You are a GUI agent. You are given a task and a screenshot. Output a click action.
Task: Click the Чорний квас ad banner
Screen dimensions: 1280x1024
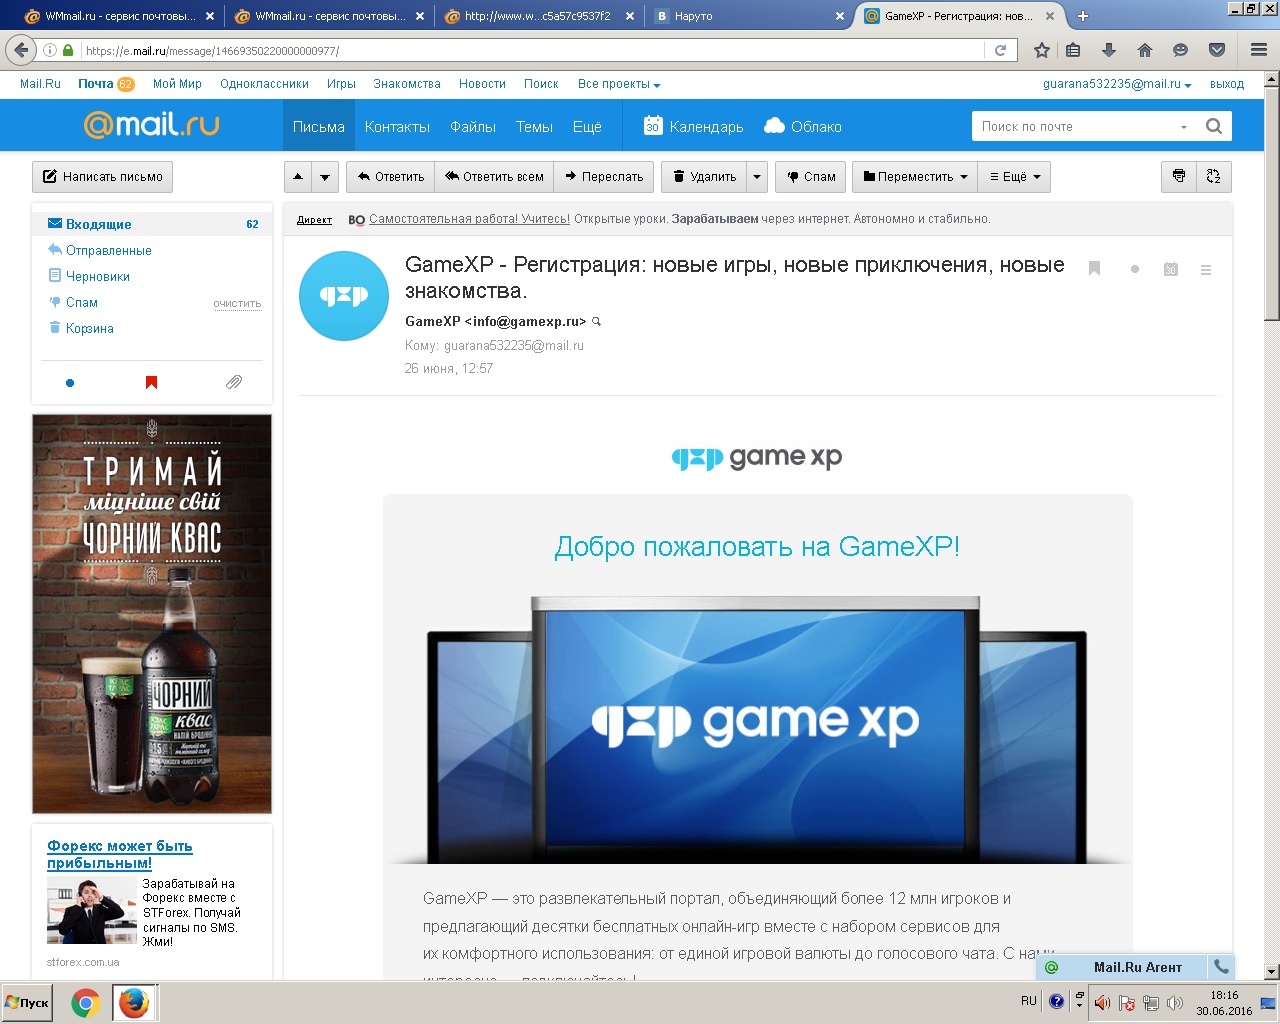coord(152,614)
